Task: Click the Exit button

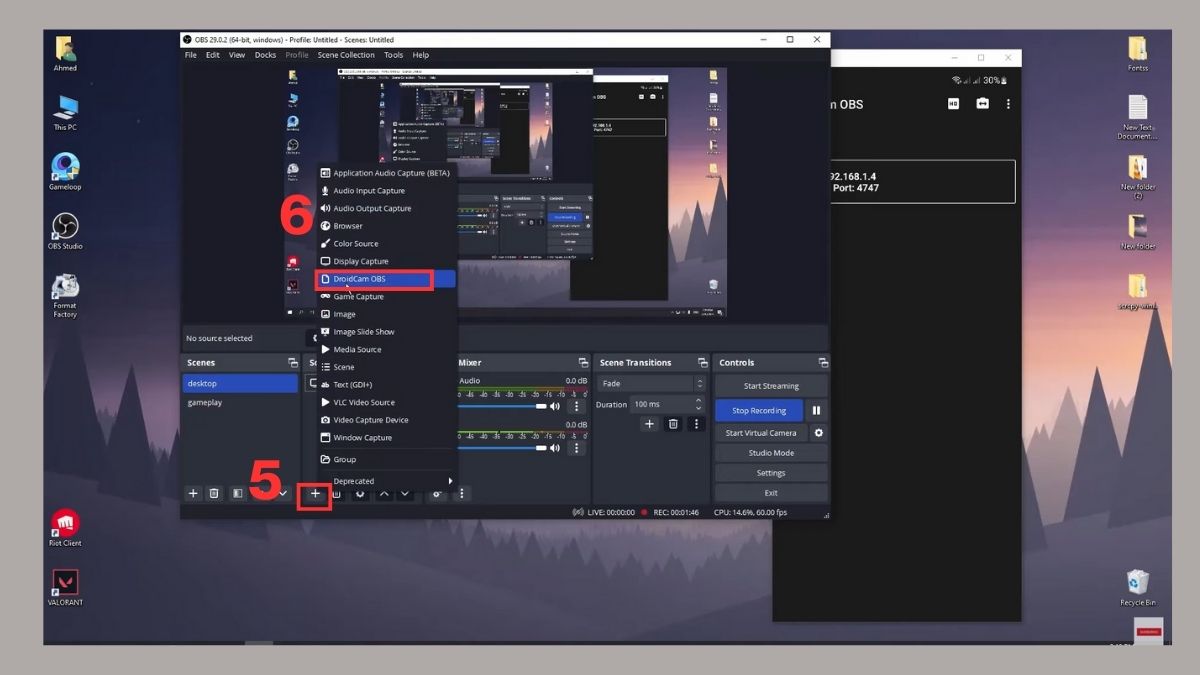Action: point(771,493)
